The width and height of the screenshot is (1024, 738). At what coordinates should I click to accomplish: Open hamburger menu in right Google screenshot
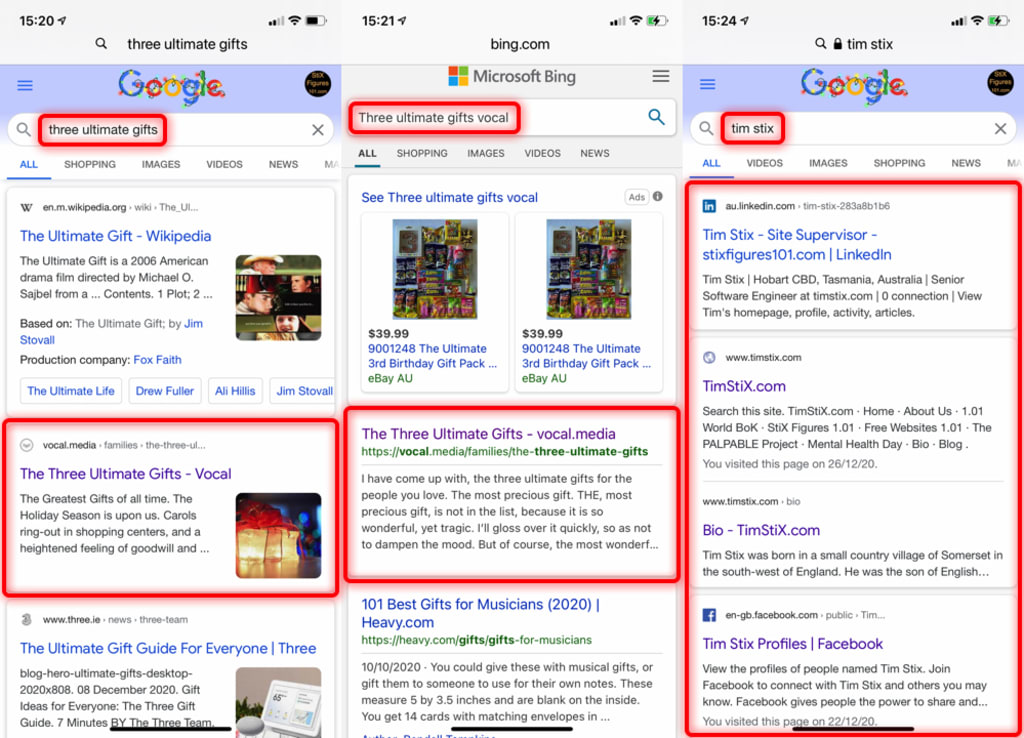click(707, 84)
